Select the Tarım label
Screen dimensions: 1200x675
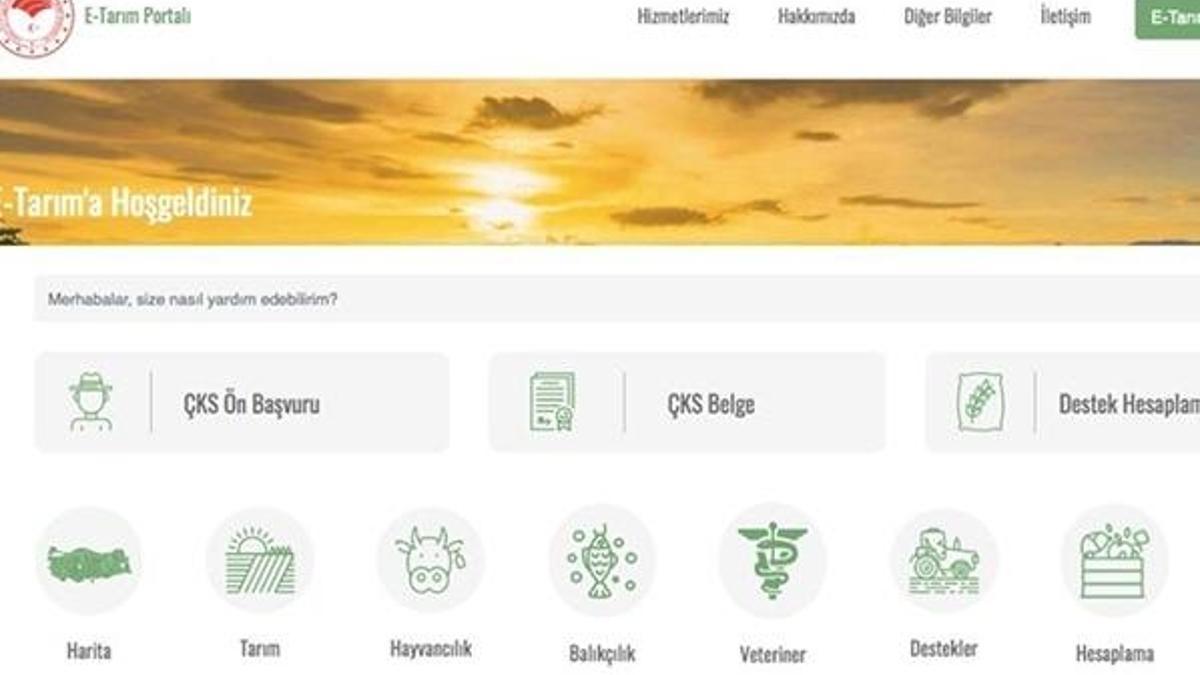coord(260,648)
